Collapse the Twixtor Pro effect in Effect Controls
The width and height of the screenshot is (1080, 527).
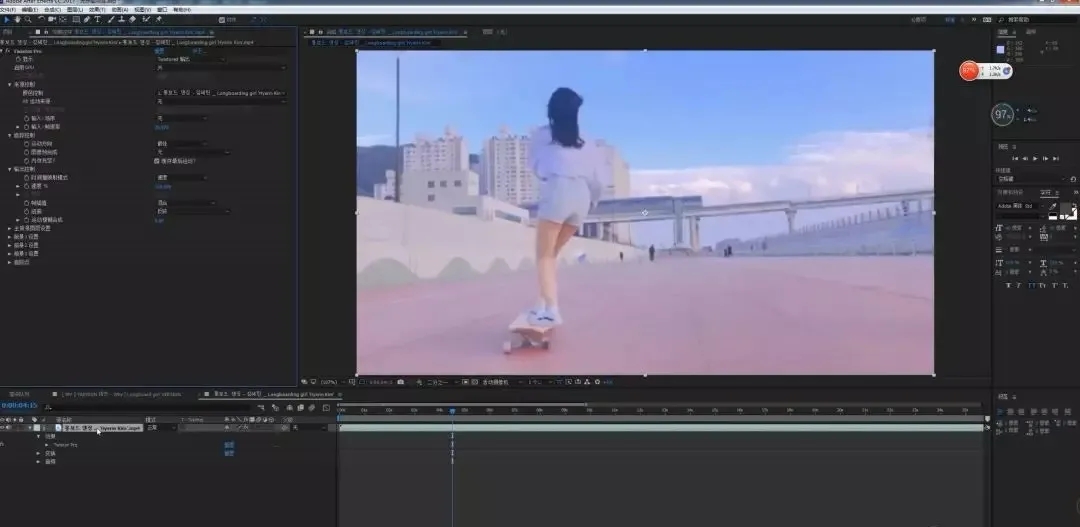[3, 51]
